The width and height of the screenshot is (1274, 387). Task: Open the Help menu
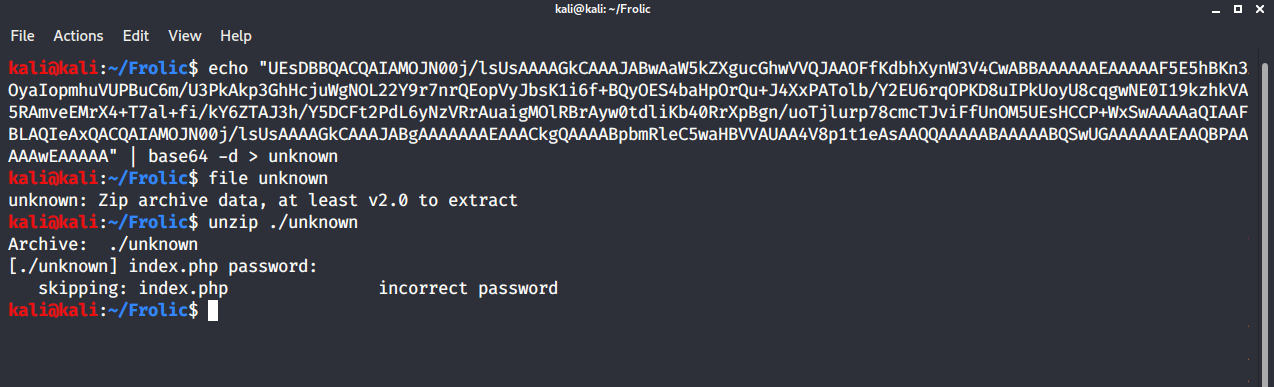[236, 36]
